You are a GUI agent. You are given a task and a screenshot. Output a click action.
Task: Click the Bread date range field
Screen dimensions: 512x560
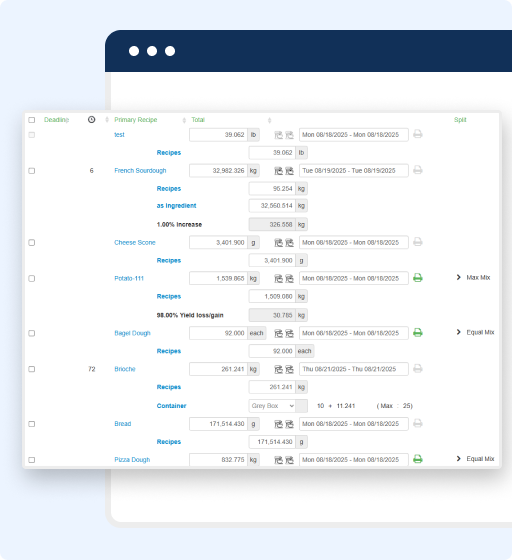coord(354,424)
